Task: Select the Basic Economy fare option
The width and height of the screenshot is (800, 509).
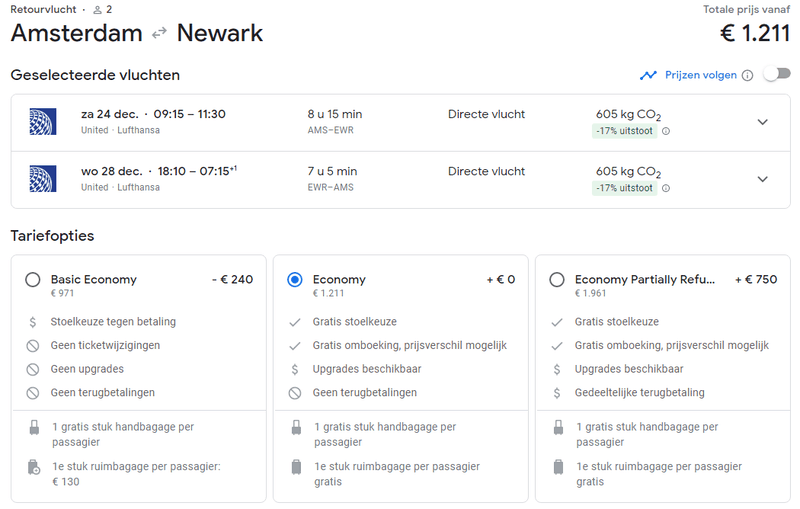Action: 33,280
